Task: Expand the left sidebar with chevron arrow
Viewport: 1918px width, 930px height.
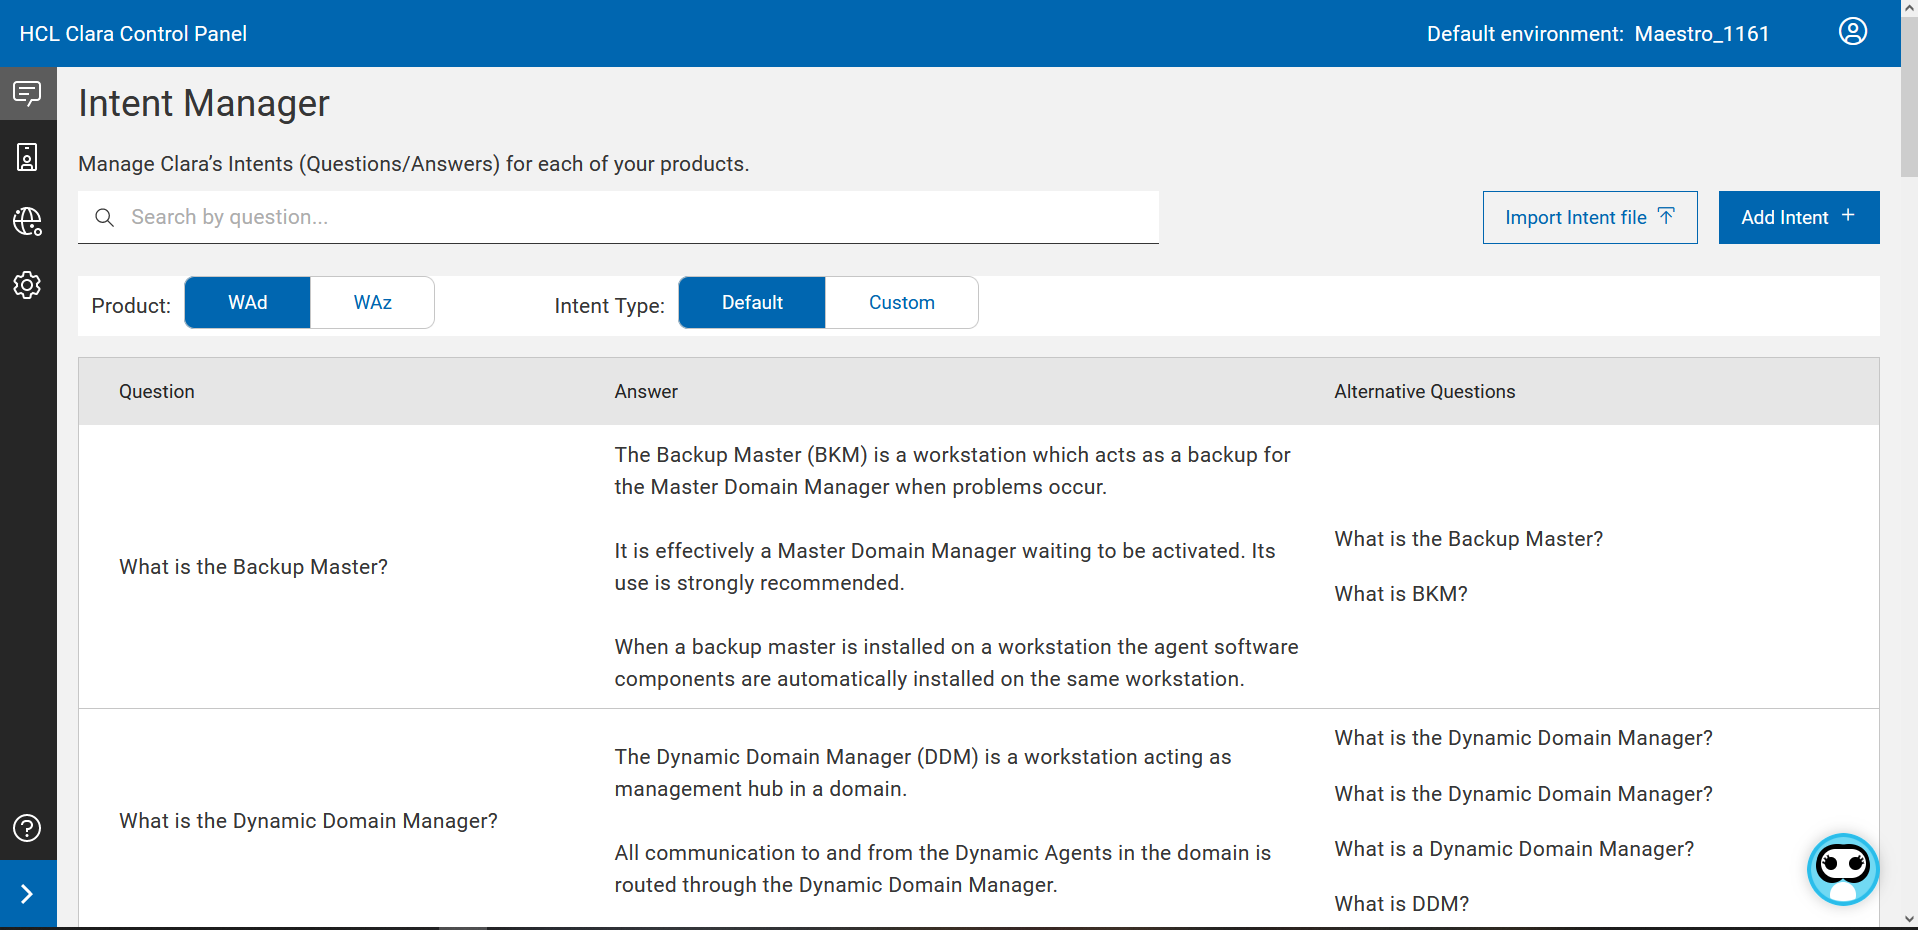Action: tap(27, 894)
